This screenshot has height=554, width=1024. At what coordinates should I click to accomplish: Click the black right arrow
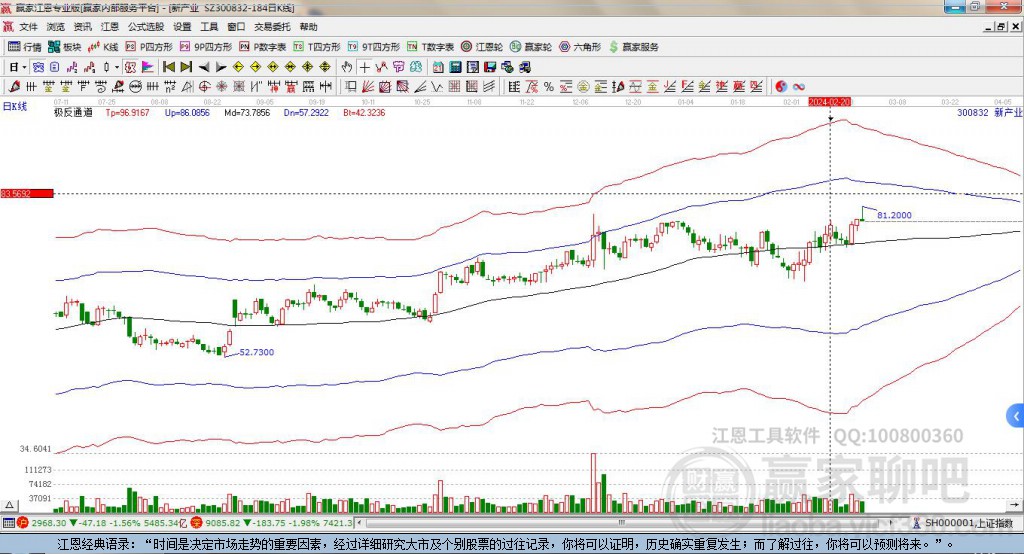pyautogui.click(x=221, y=67)
